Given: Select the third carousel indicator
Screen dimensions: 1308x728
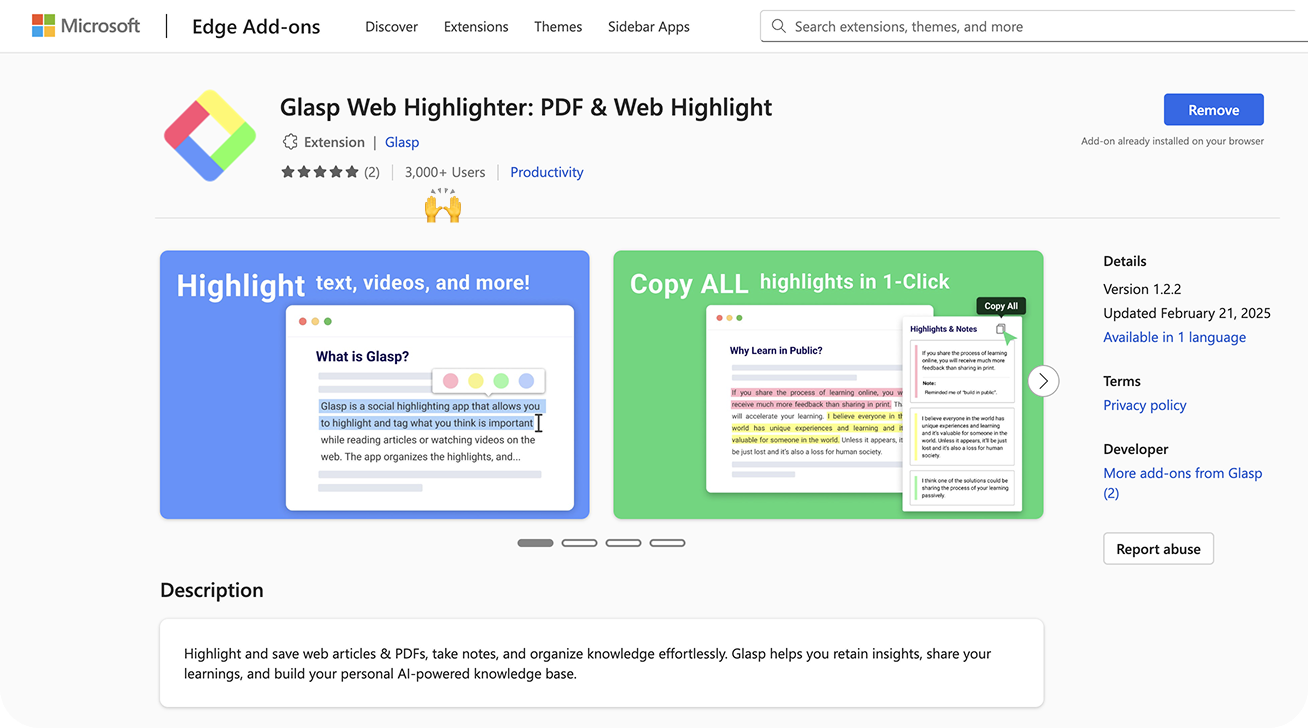Looking at the screenshot, I should click(623, 543).
